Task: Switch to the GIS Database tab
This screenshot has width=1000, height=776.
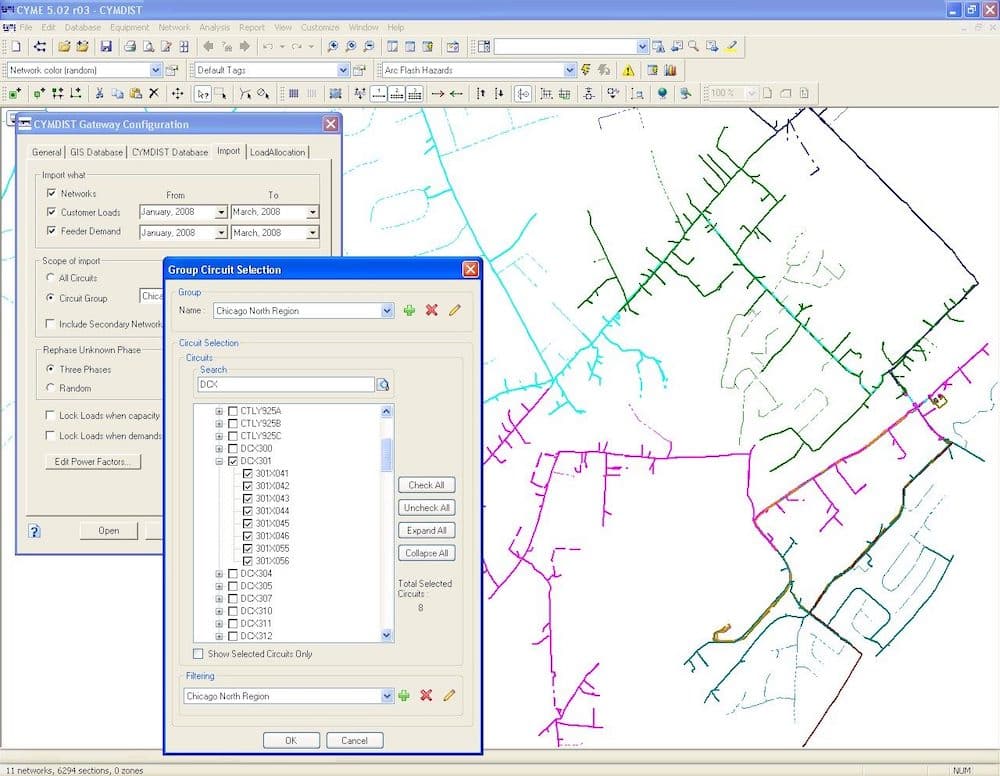Action: (96, 152)
